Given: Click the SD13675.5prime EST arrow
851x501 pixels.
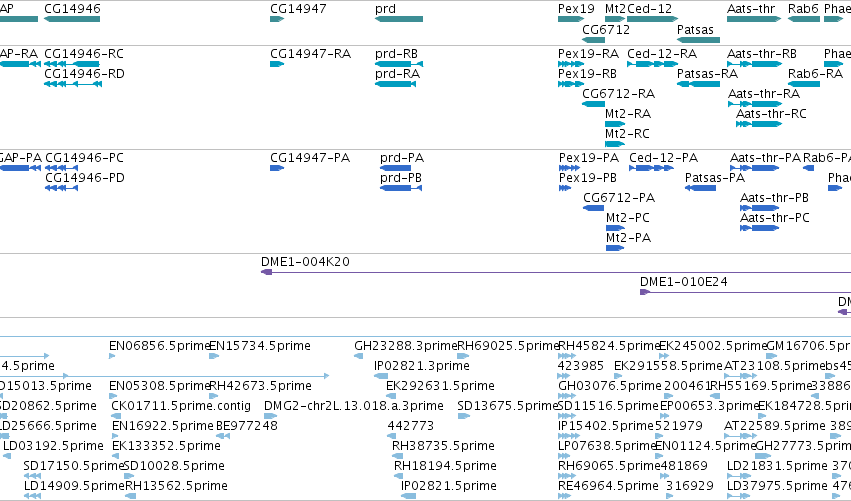Looking at the screenshot, I should [463, 416].
